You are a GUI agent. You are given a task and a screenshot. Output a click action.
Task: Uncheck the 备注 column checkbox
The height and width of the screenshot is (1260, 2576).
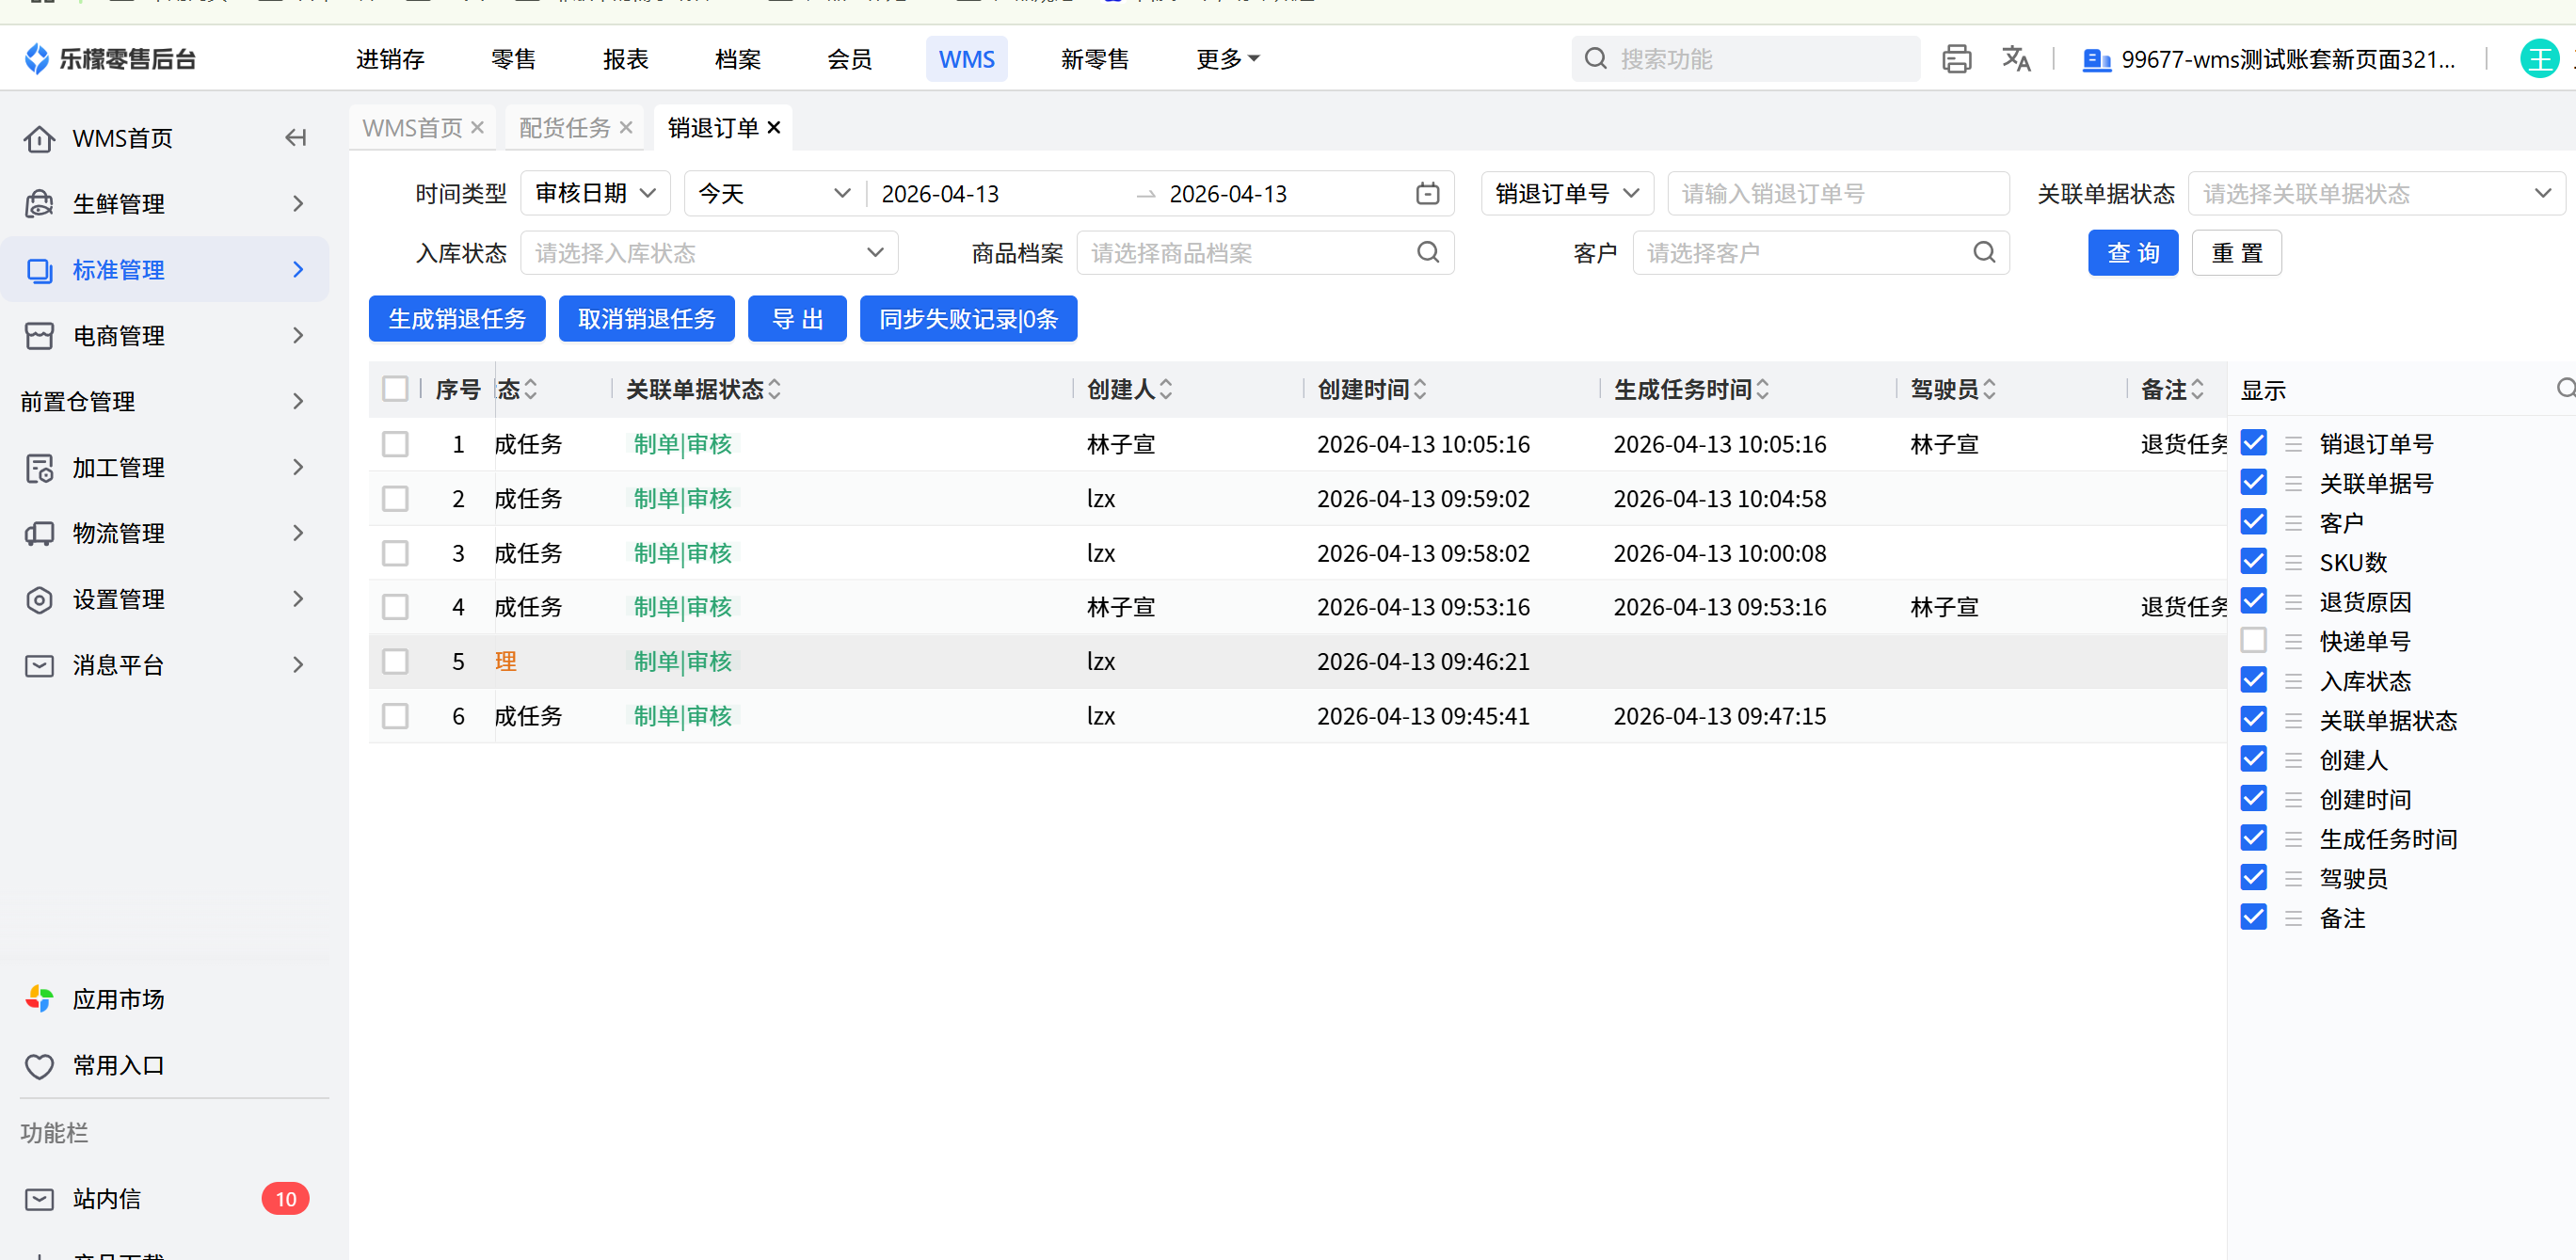[2253, 917]
